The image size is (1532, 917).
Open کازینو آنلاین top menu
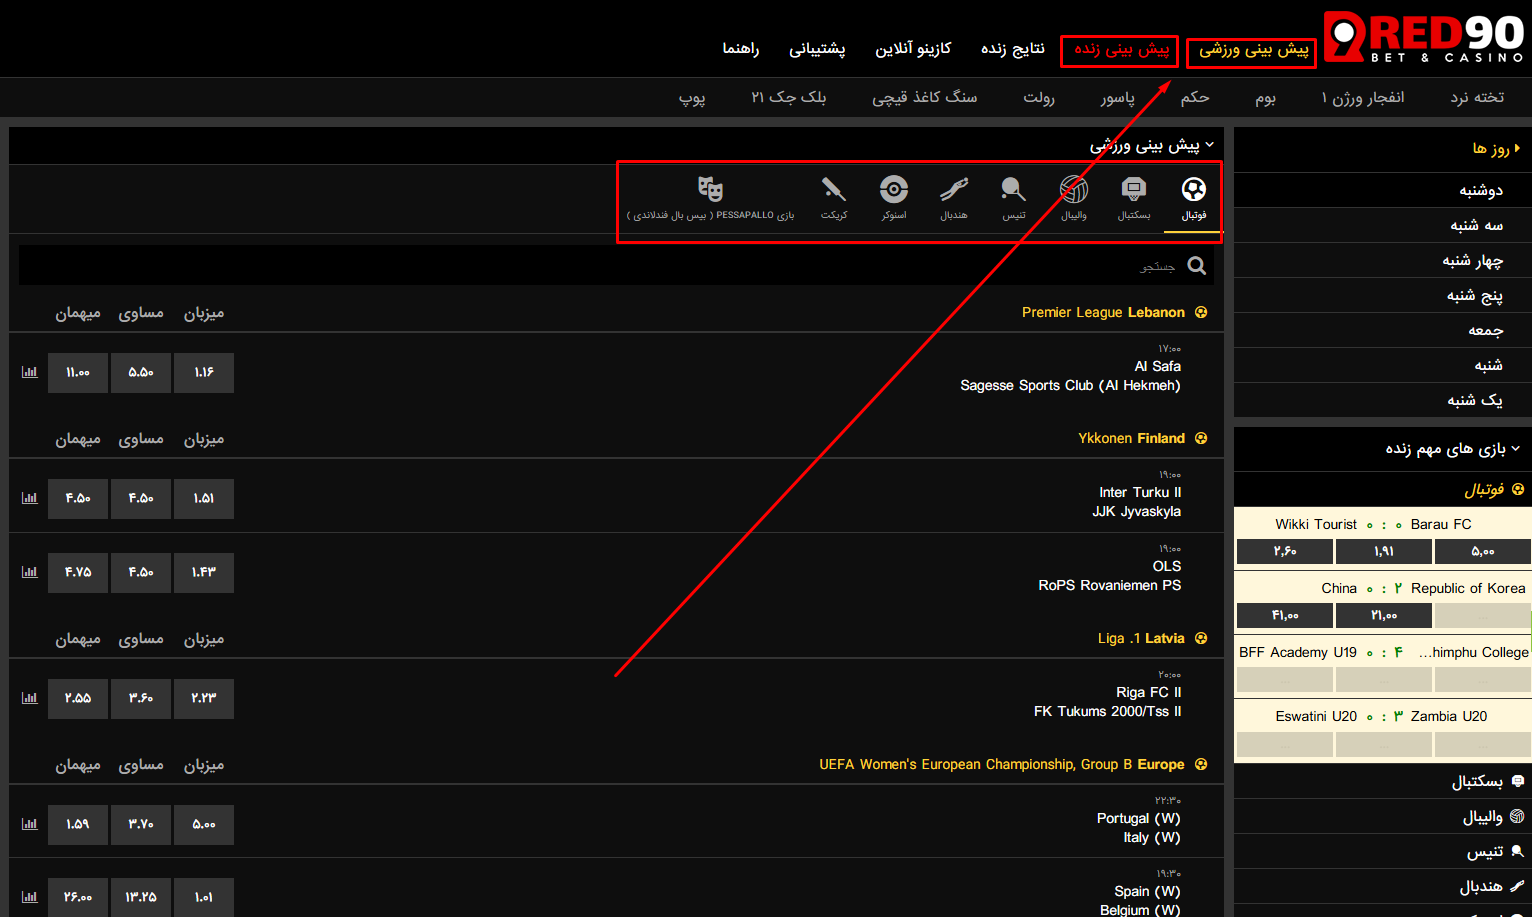point(913,48)
